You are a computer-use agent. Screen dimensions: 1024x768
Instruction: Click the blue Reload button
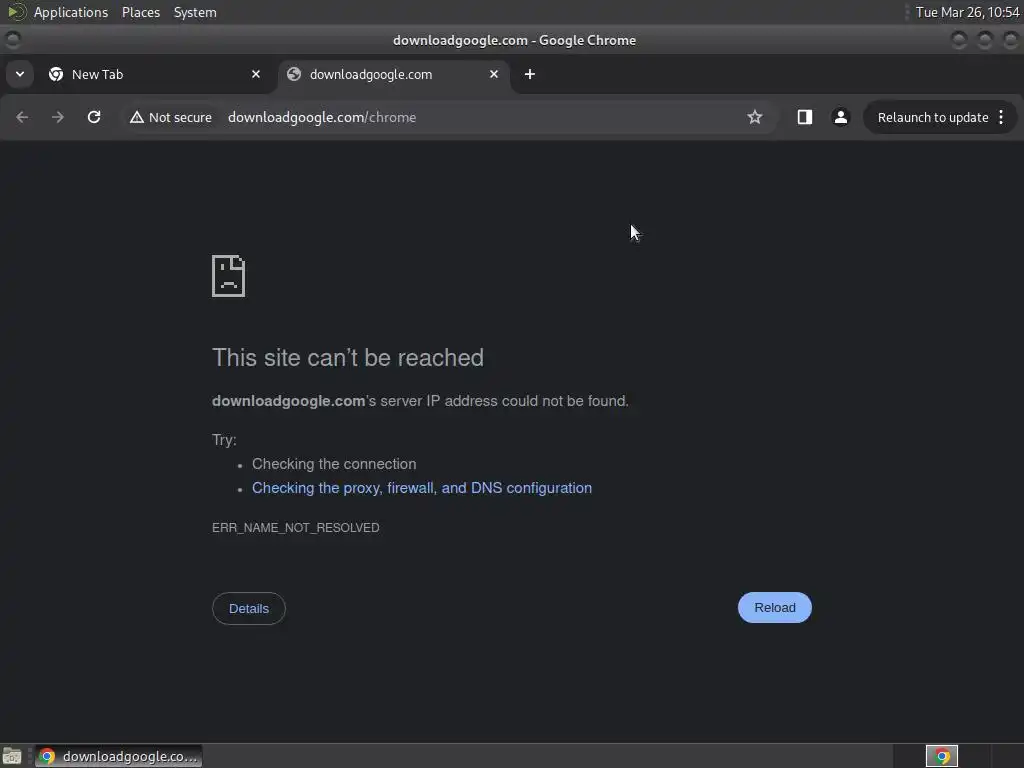tap(775, 607)
